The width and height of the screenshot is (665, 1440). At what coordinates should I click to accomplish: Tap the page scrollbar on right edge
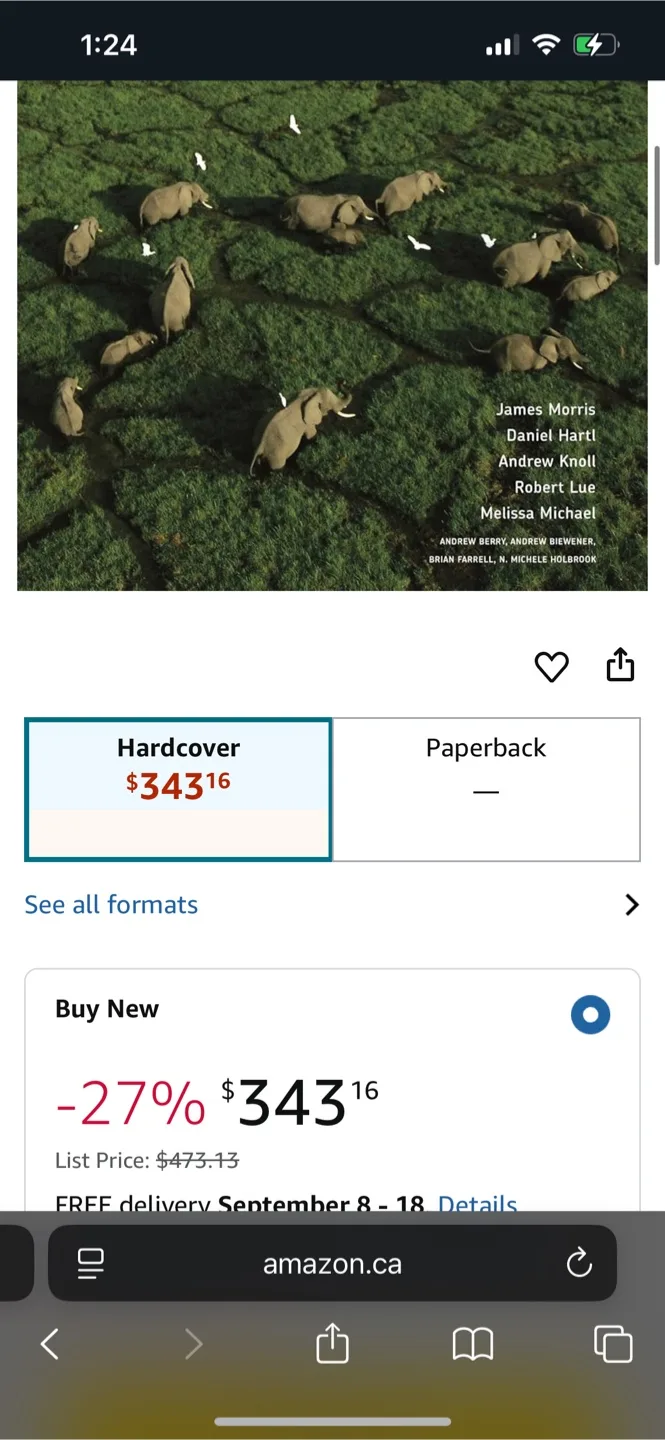click(x=657, y=205)
